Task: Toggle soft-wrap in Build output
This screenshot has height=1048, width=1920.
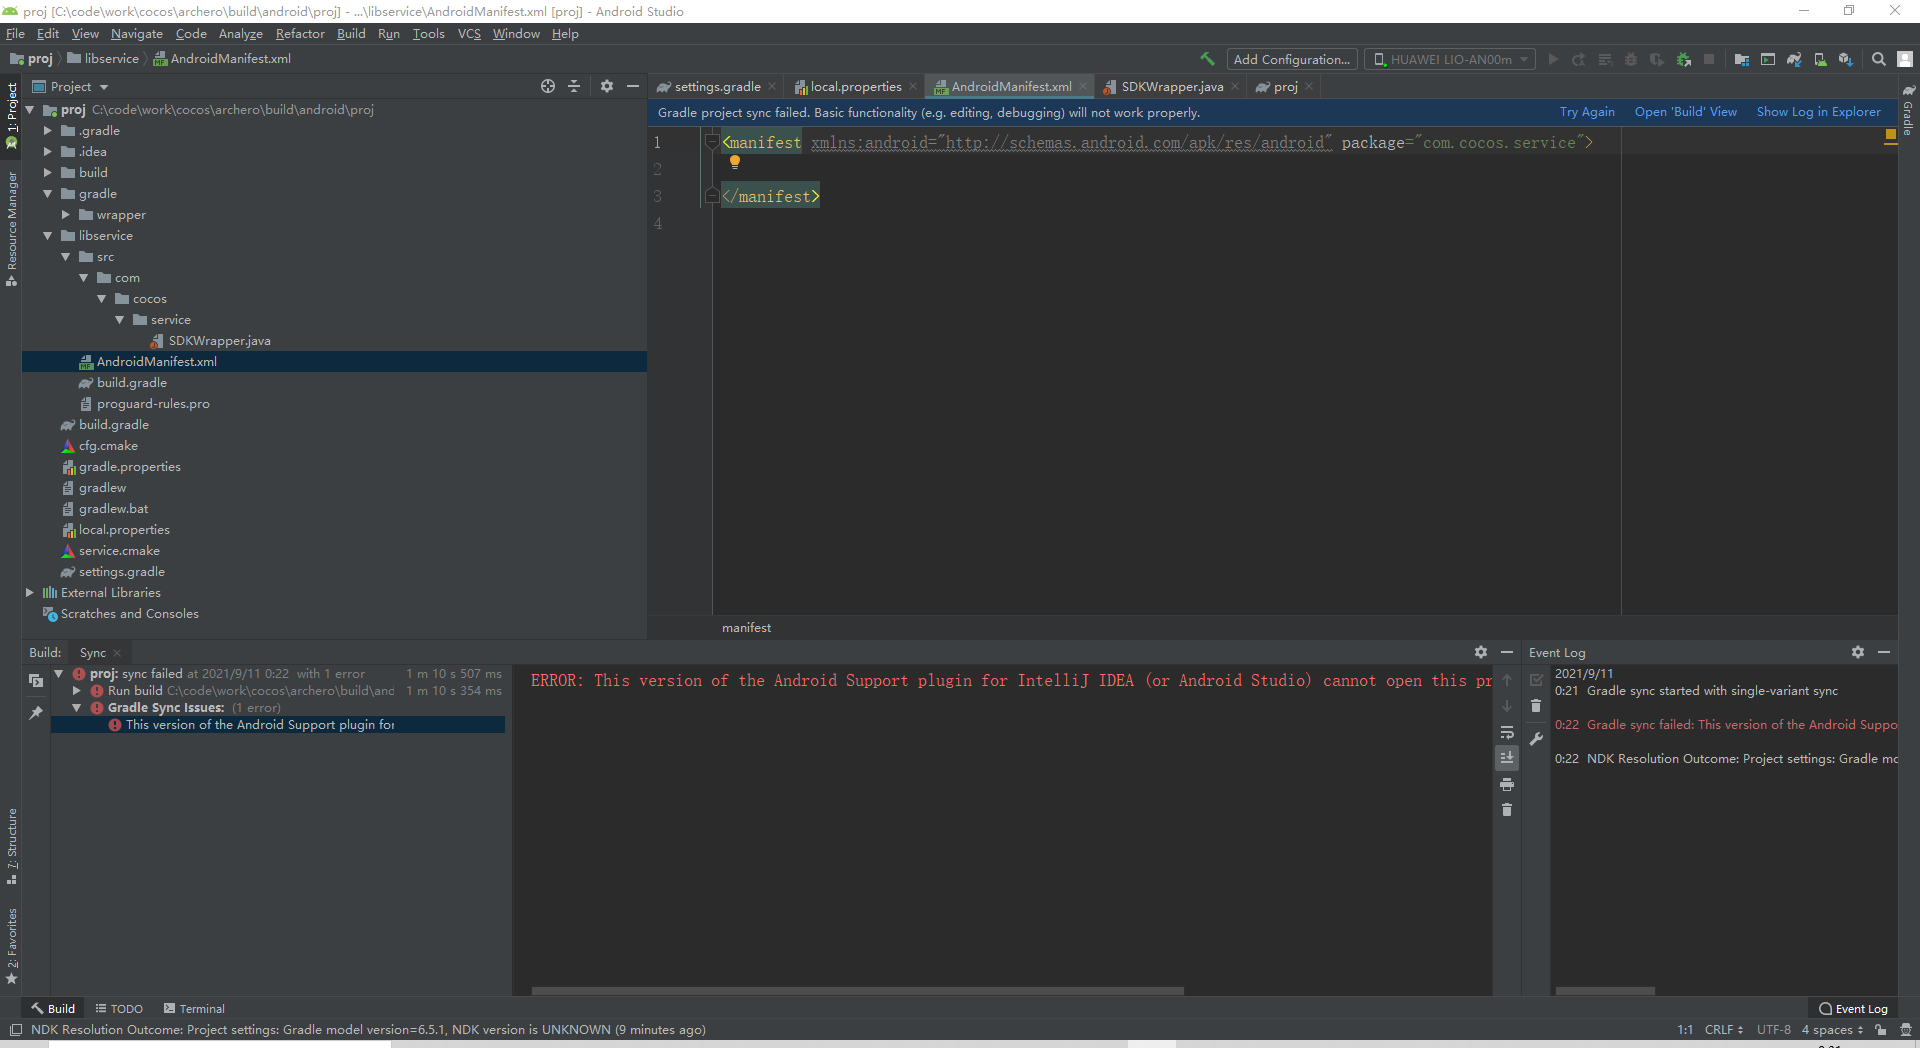Action: (1507, 732)
